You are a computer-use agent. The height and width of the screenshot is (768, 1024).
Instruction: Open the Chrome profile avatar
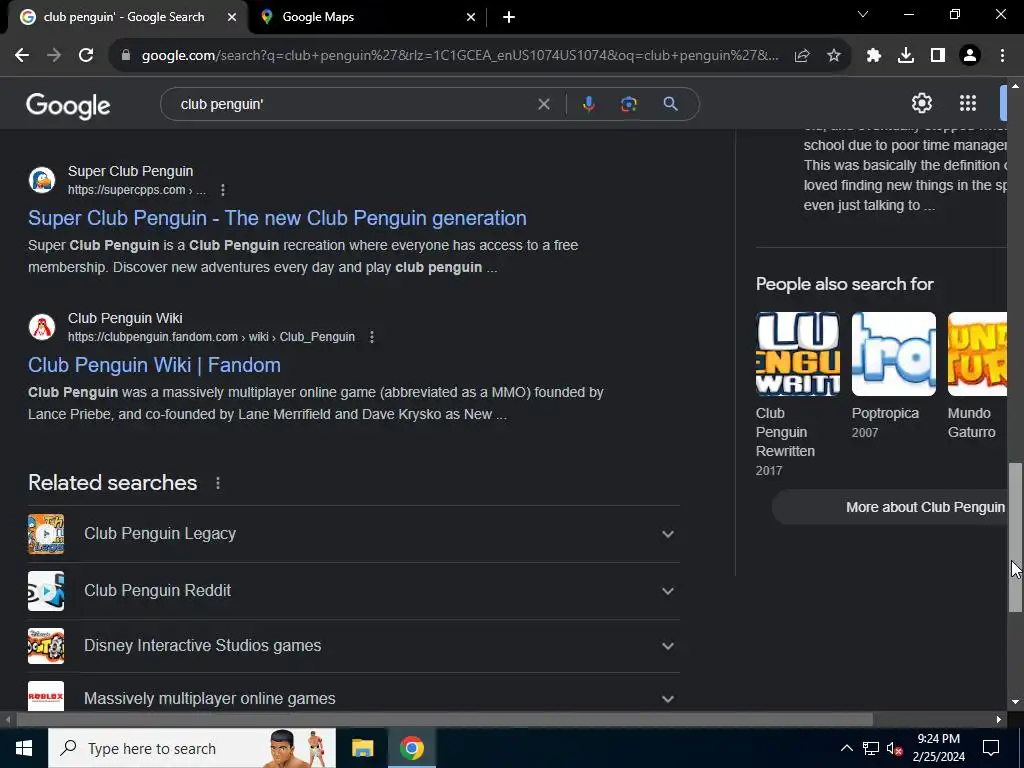[x=970, y=56]
